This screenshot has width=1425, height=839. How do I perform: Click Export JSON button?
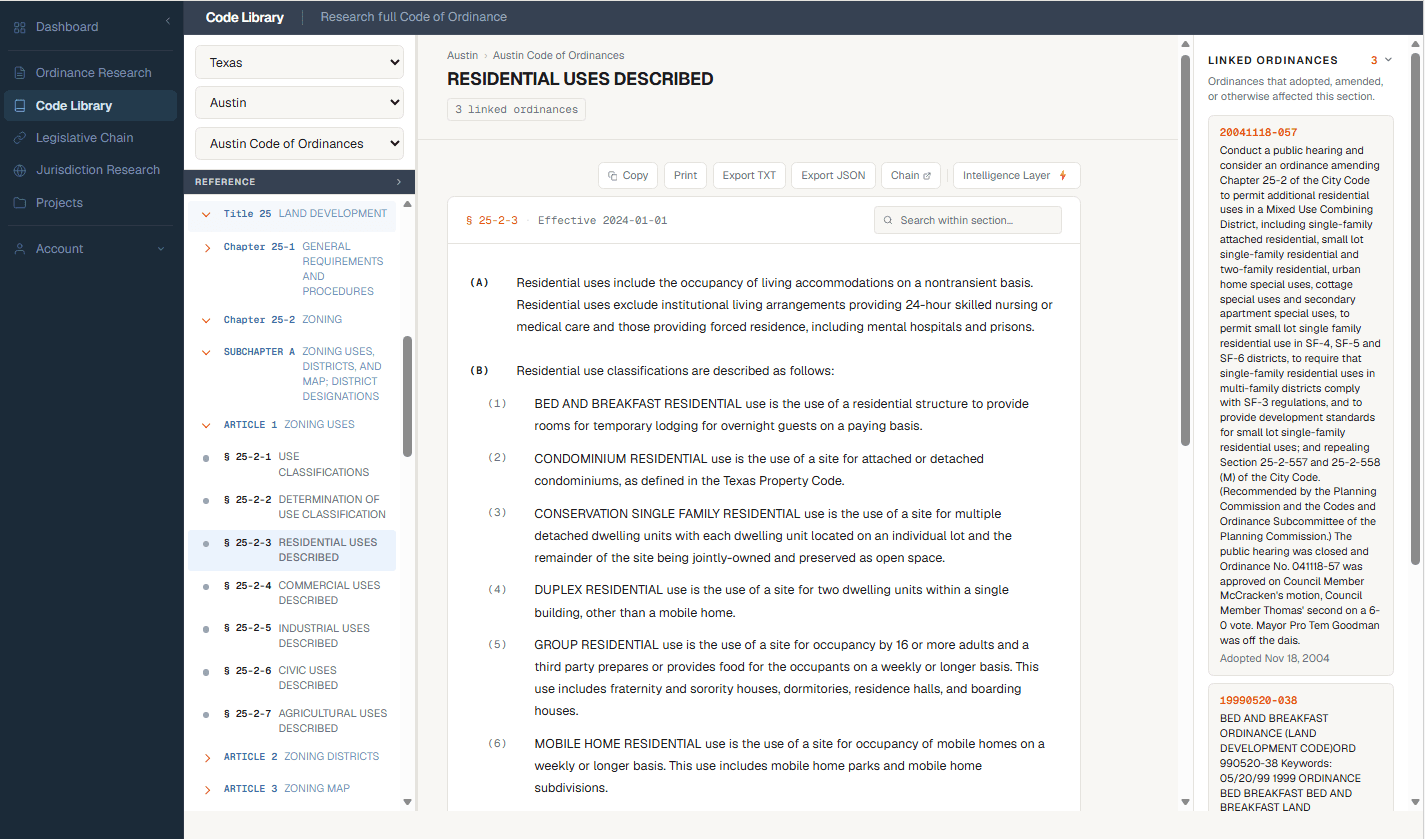pyautogui.click(x=834, y=175)
